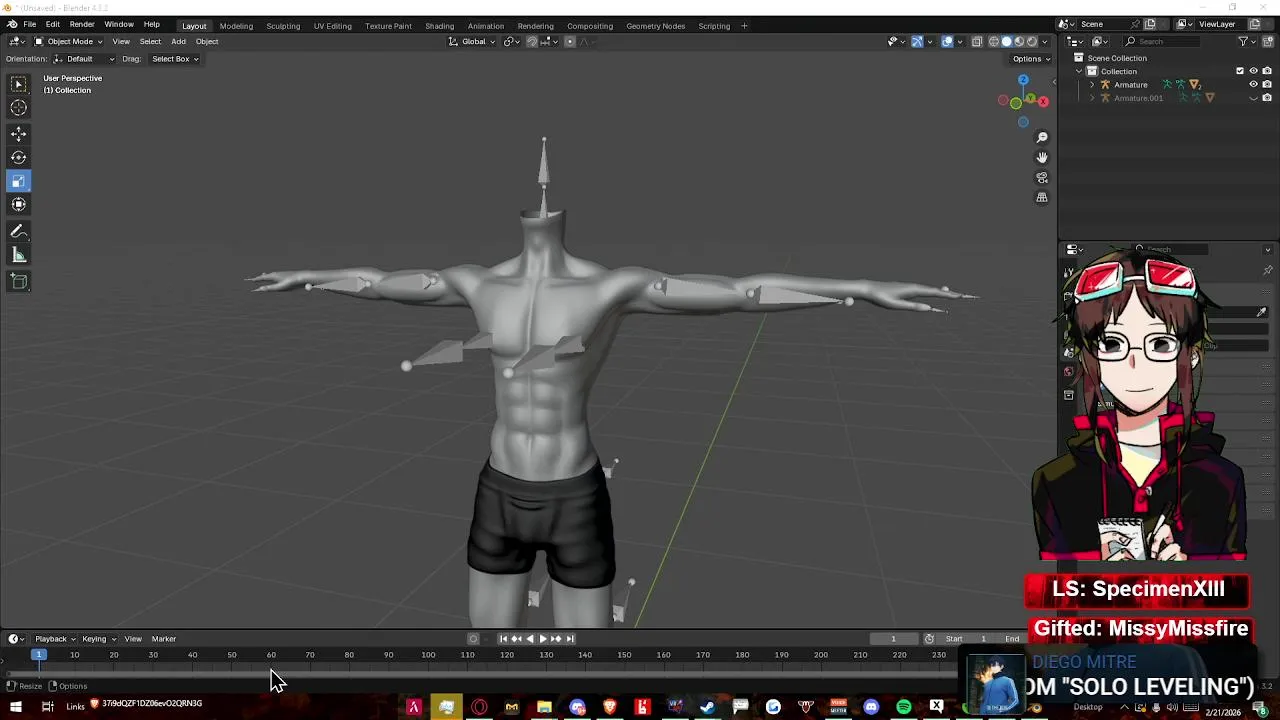Image resolution: width=1280 pixels, height=720 pixels.
Task: Open the timeline Playback dropdown
Action: 55,639
